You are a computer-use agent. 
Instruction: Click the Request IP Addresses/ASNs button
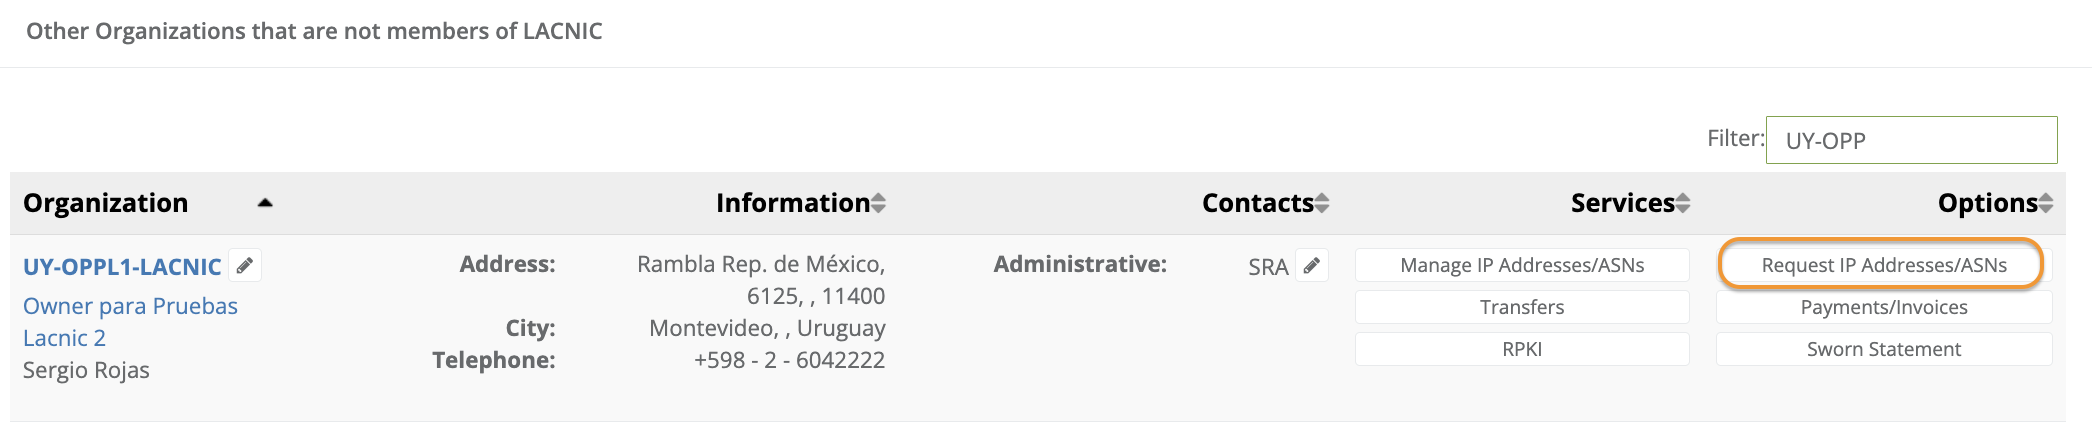pos(1883,265)
